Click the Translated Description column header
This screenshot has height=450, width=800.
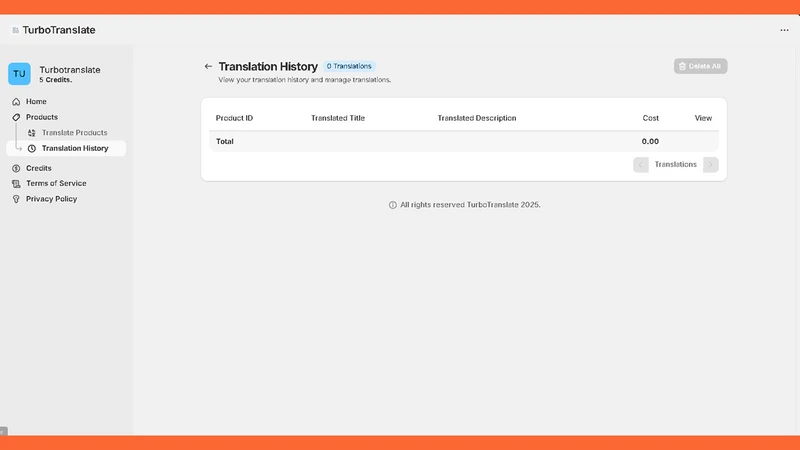(477, 118)
